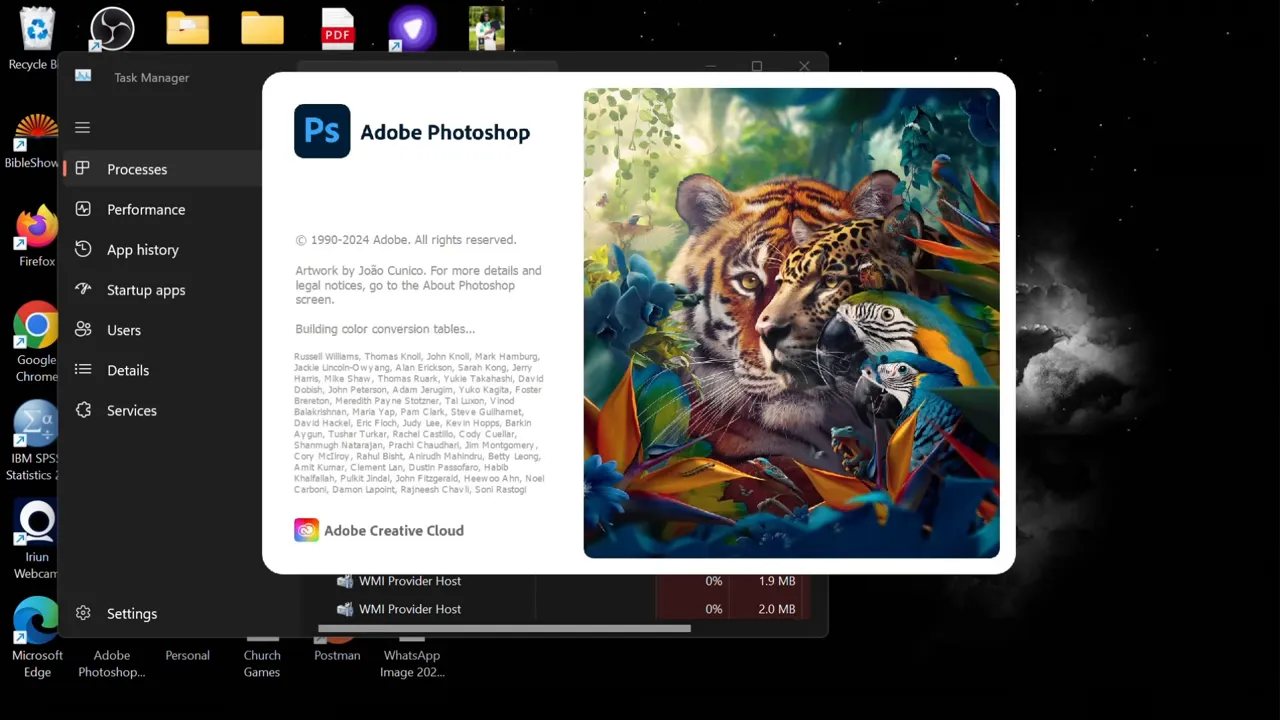This screenshot has height=720, width=1280.
Task: Open the photo thumbnail desktop icon
Action: tap(487, 28)
